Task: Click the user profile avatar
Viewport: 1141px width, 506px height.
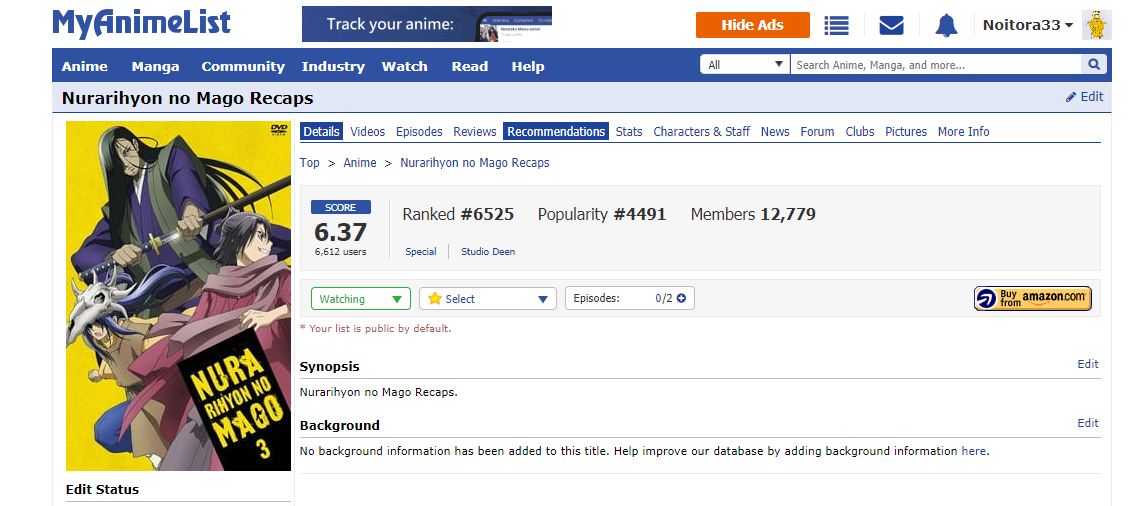Action: click(x=1097, y=25)
